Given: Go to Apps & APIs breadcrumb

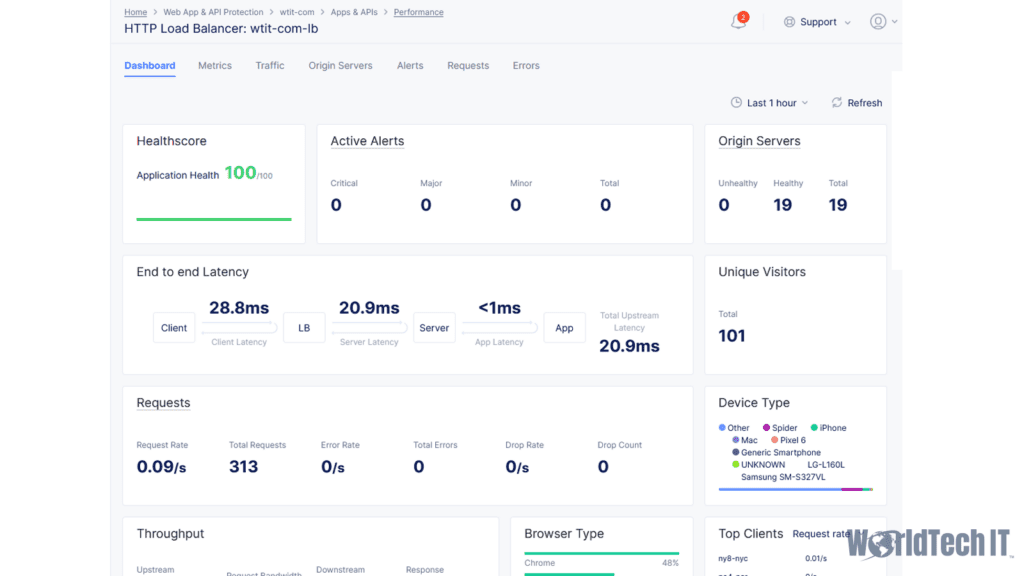Looking at the screenshot, I should (354, 12).
